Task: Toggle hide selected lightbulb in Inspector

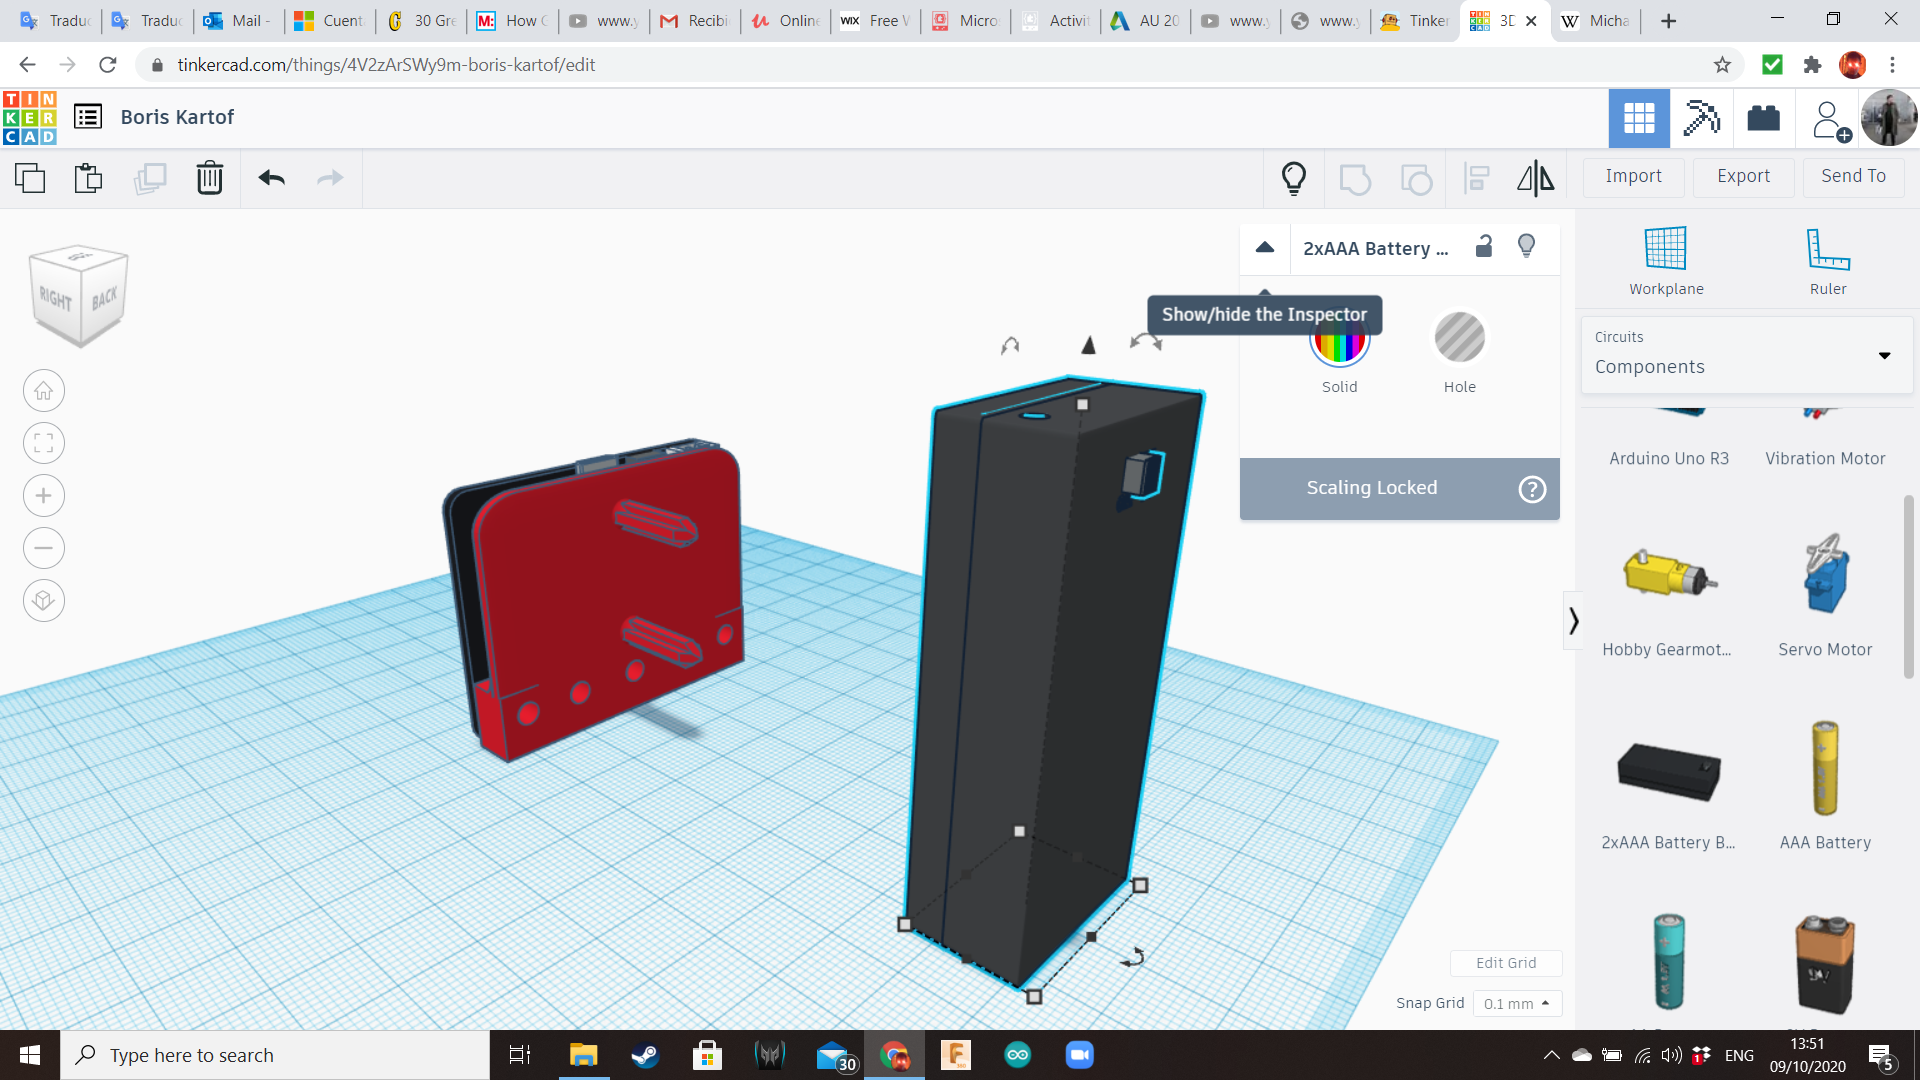Action: (x=1526, y=247)
